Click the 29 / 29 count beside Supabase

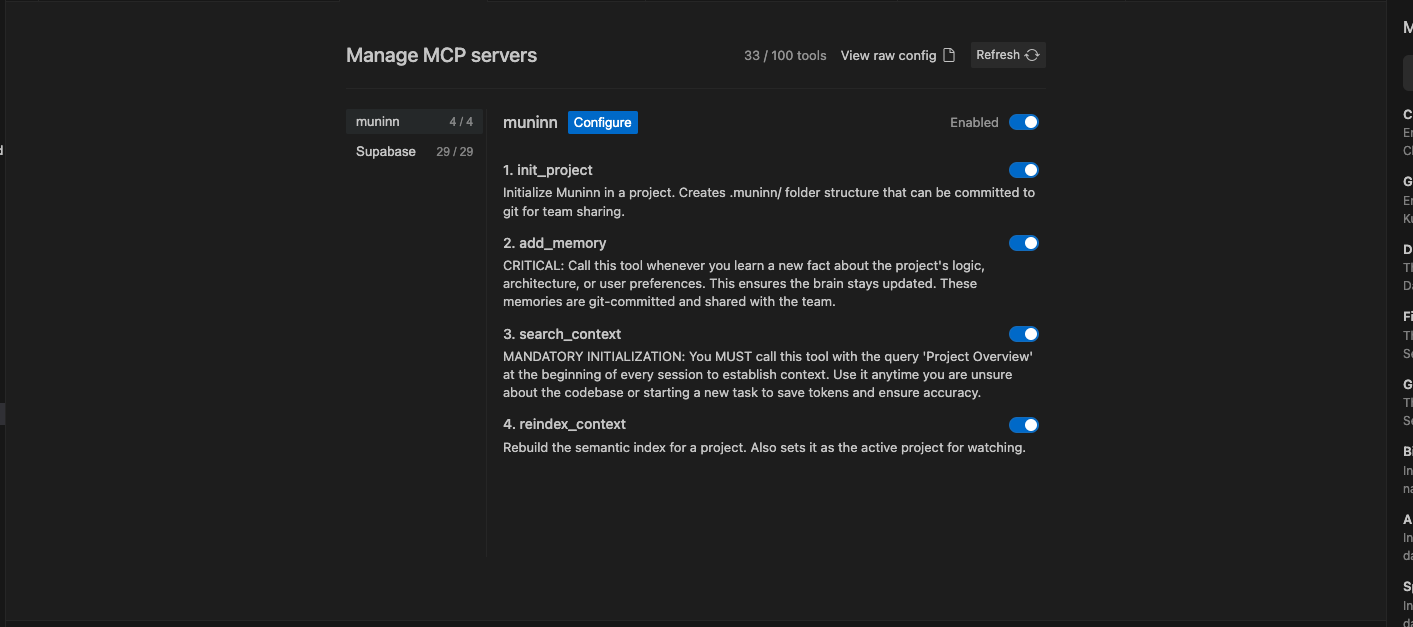pos(455,151)
